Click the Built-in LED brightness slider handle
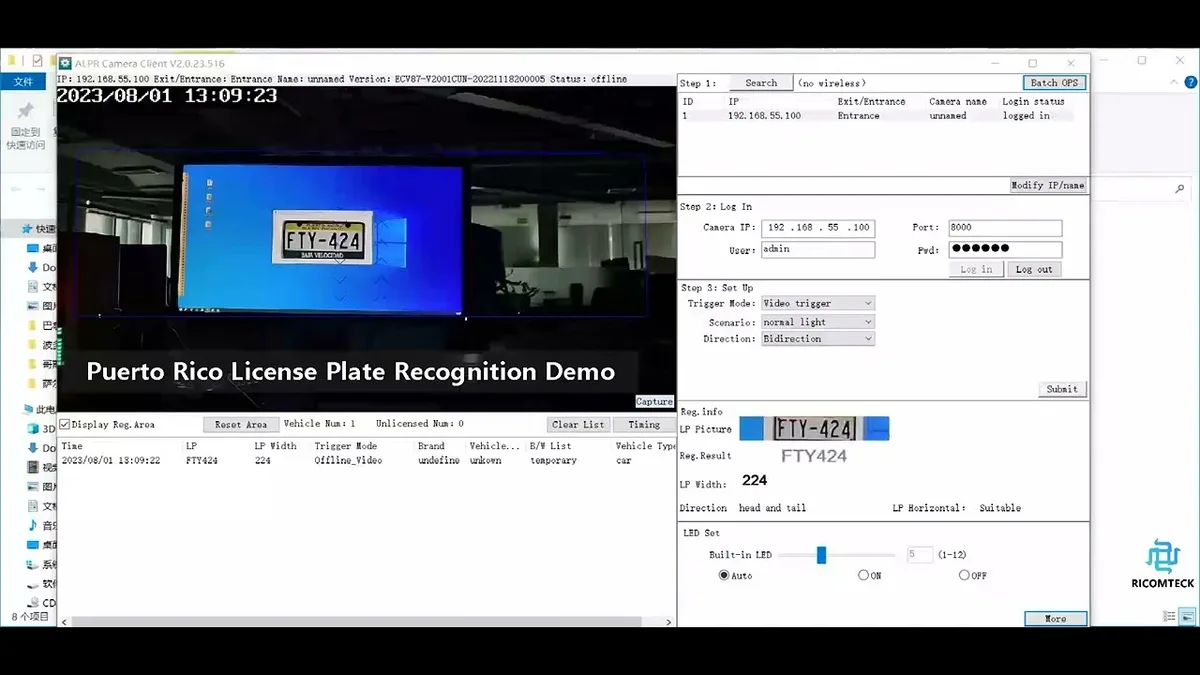The image size is (1200, 675). [821, 555]
